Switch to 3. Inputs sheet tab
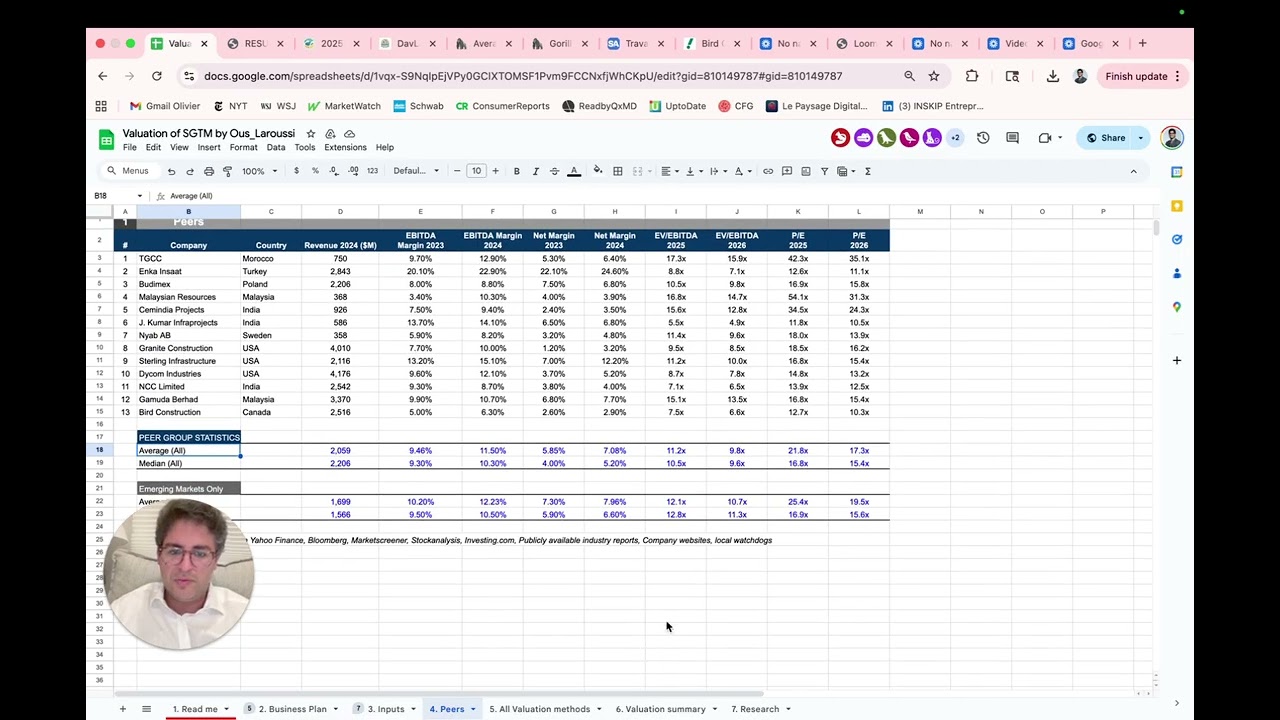This screenshot has width=1280, height=720. tap(385, 709)
